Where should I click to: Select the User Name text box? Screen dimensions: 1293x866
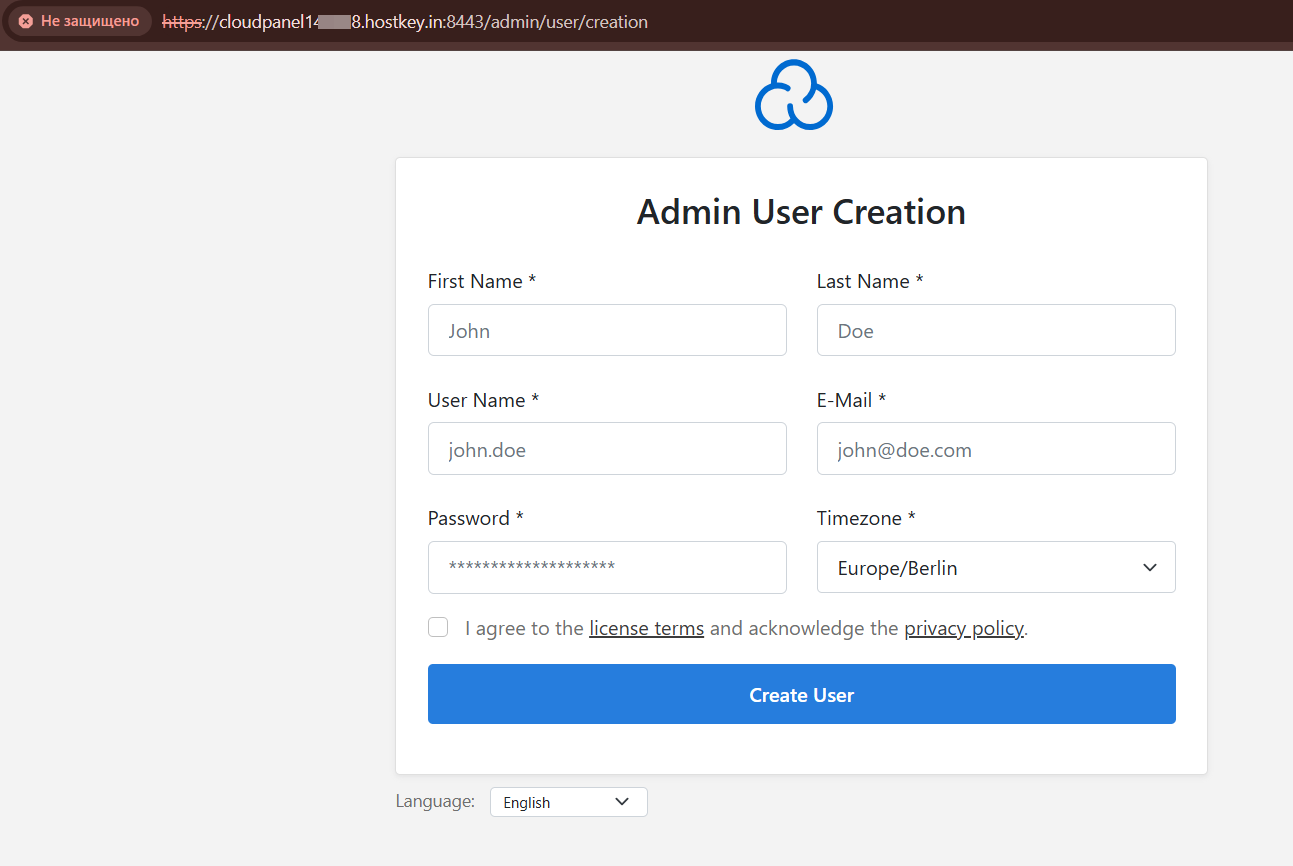[607, 449]
